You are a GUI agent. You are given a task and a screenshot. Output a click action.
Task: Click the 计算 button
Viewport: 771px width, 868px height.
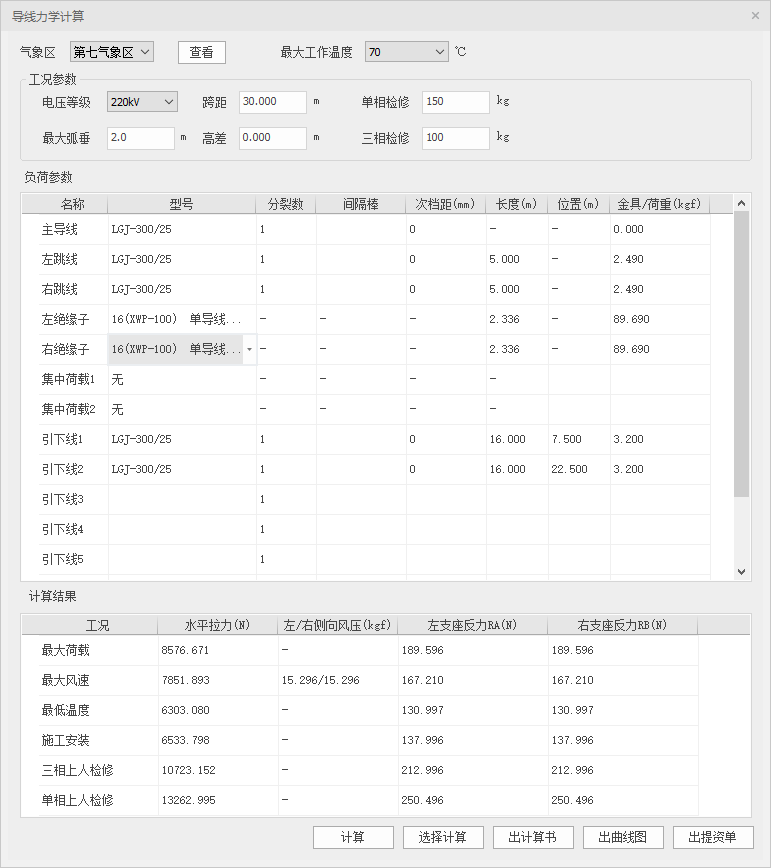(353, 837)
